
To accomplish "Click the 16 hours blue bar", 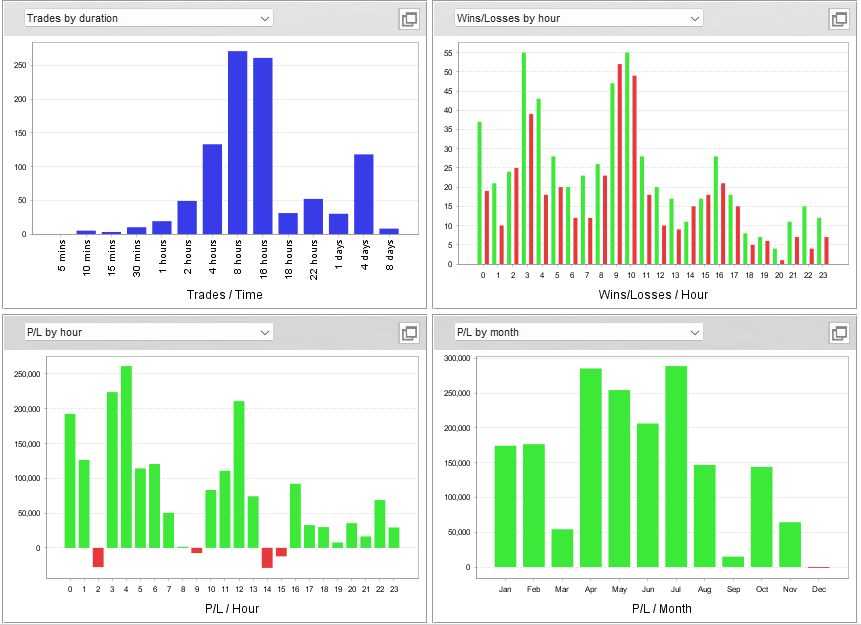I will (263, 146).
